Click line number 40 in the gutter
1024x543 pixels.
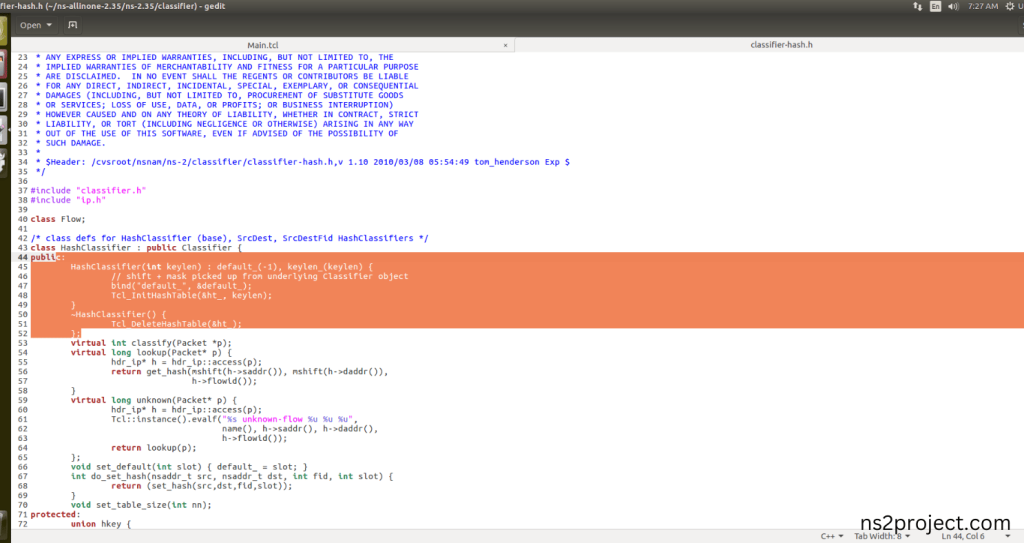tap(23, 219)
